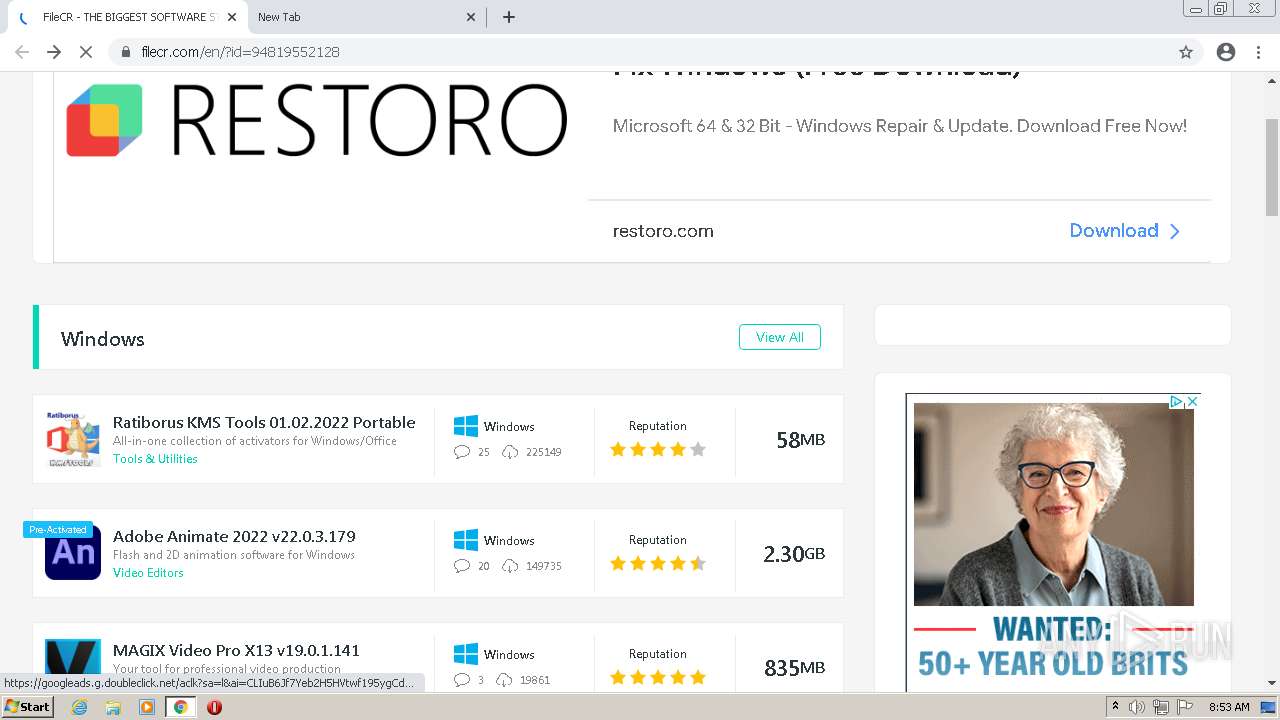Click the Restoro logo ad image
The height and width of the screenshot is (720, 1280).
pyautogui.click(x=317, y=120)
